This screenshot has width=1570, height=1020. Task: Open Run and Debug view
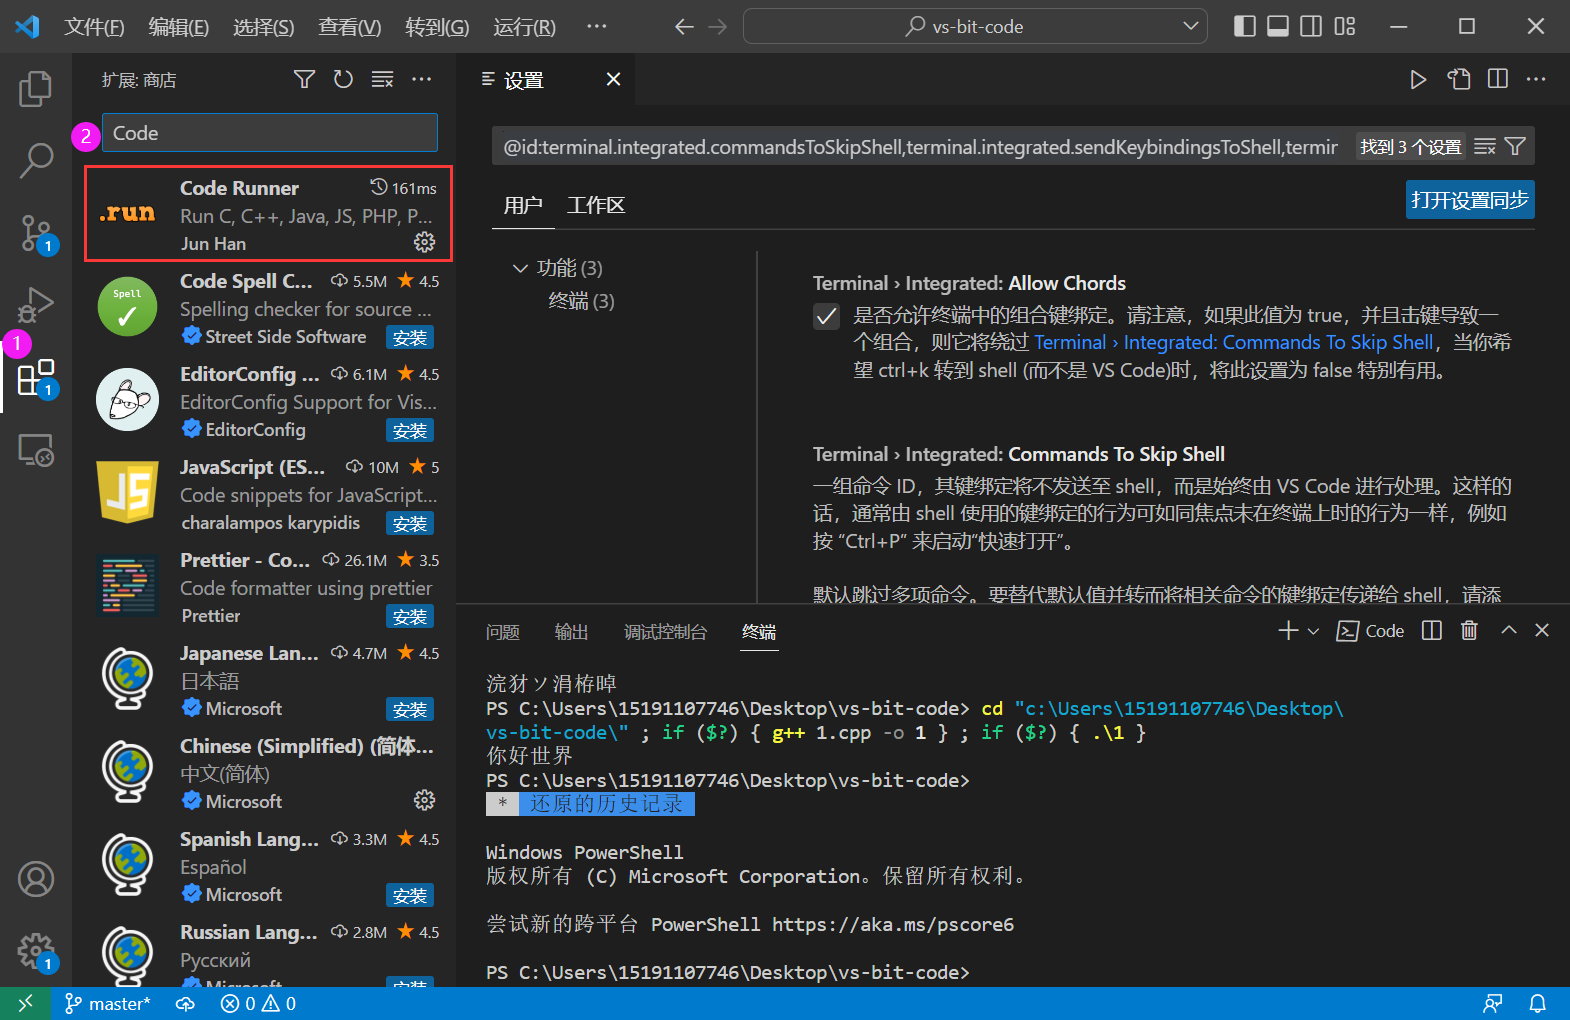click(36, 304)
